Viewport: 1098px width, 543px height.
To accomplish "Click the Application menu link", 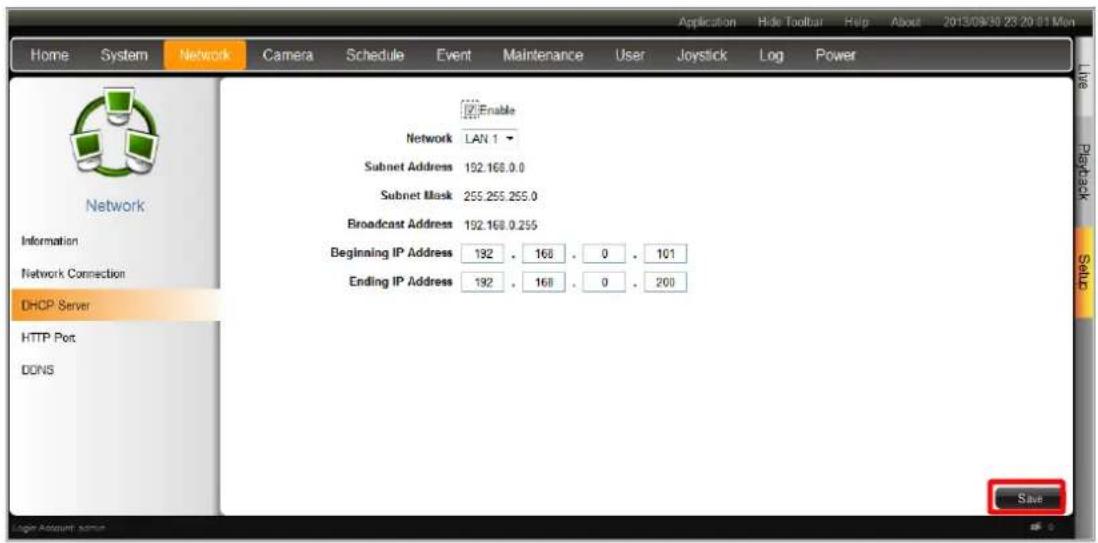I will tap(706, 23).
